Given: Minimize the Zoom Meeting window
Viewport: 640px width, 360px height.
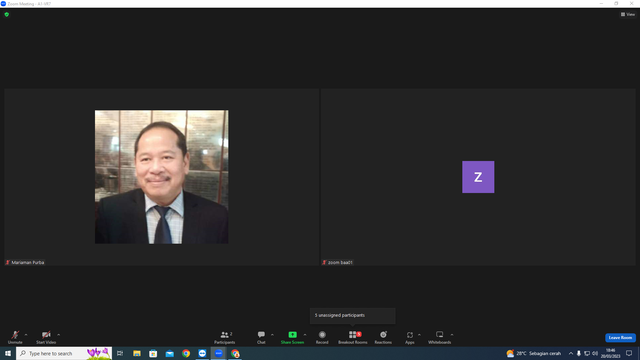Looking at the screenshot, I should [601, 3].
